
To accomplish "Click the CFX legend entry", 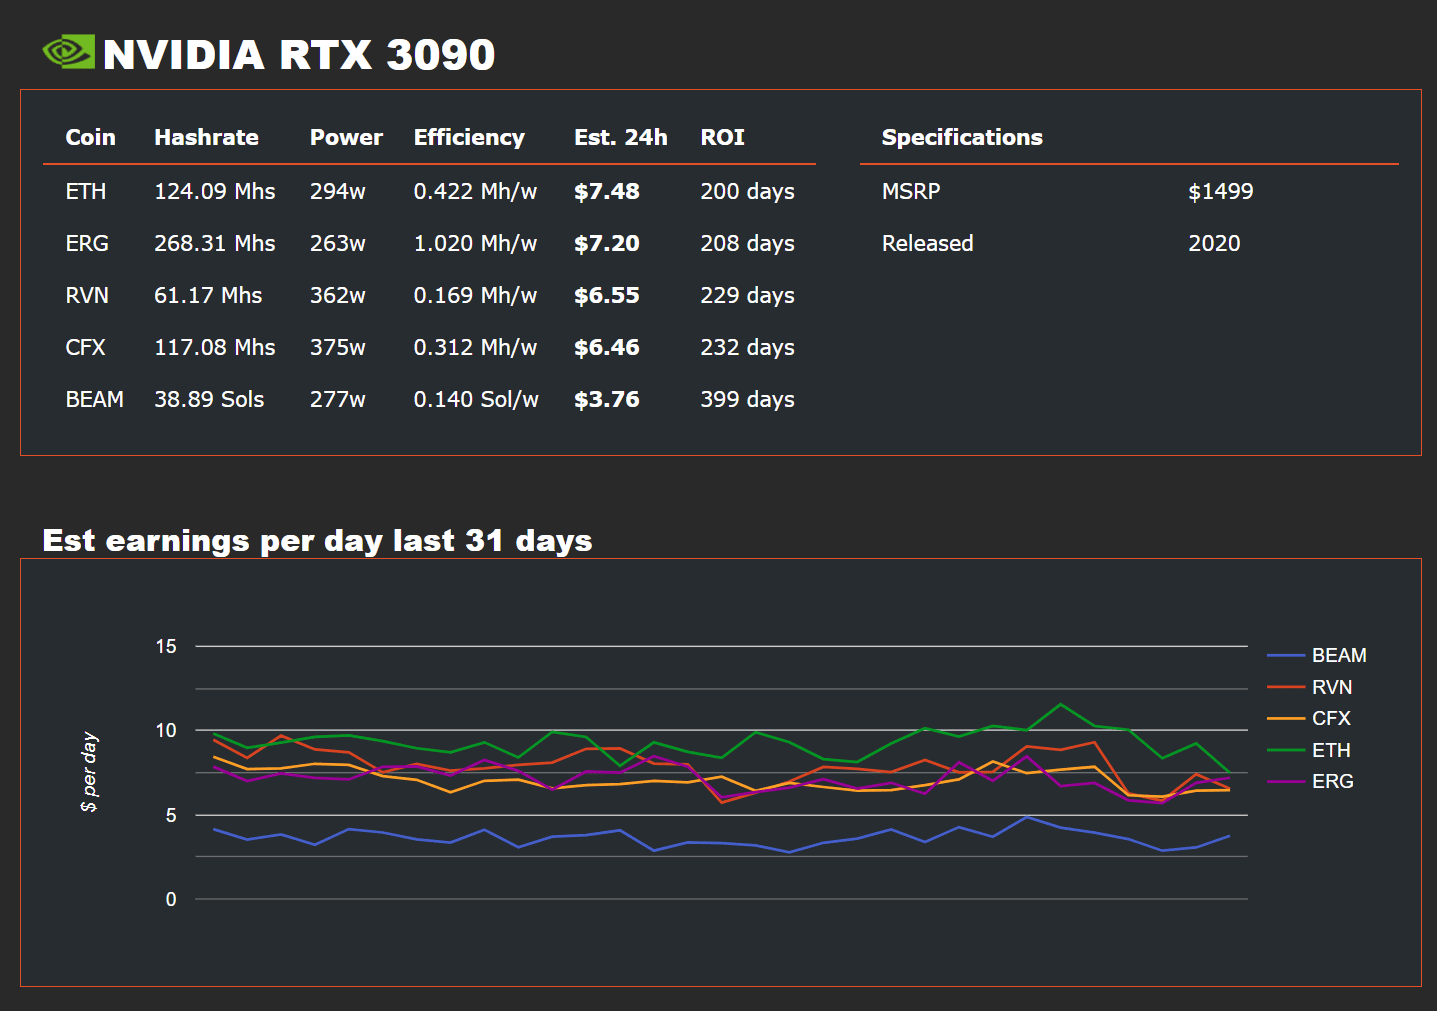I will (1309, 718).
